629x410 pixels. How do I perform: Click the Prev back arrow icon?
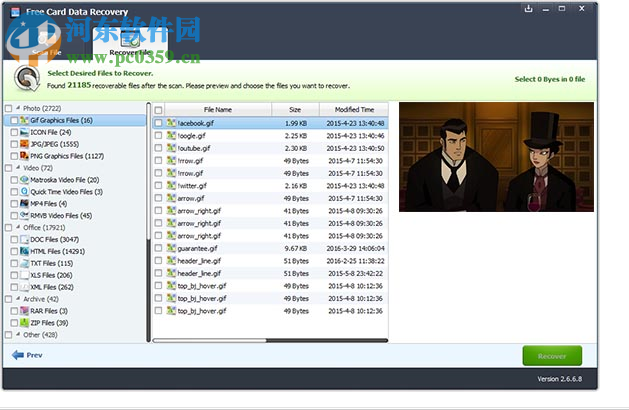(18, 355)
